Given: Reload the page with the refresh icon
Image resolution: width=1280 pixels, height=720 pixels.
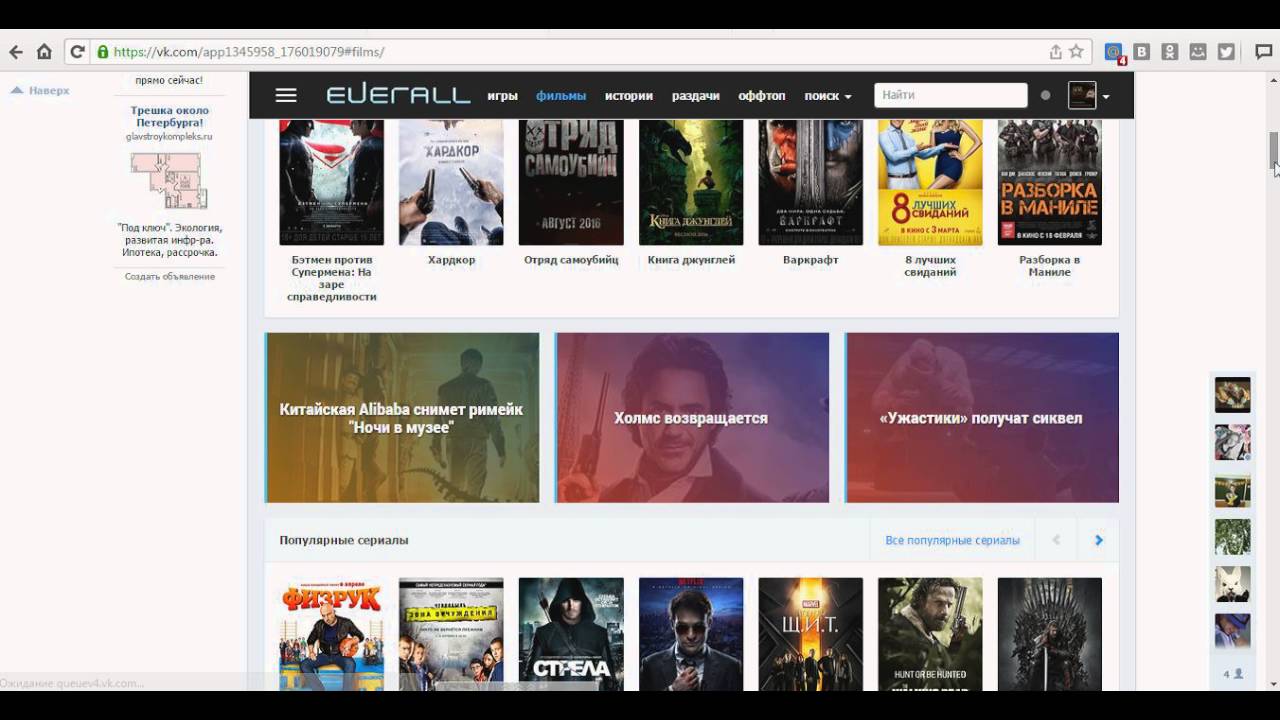Looking at the screenshot, I should click(77, 52).
